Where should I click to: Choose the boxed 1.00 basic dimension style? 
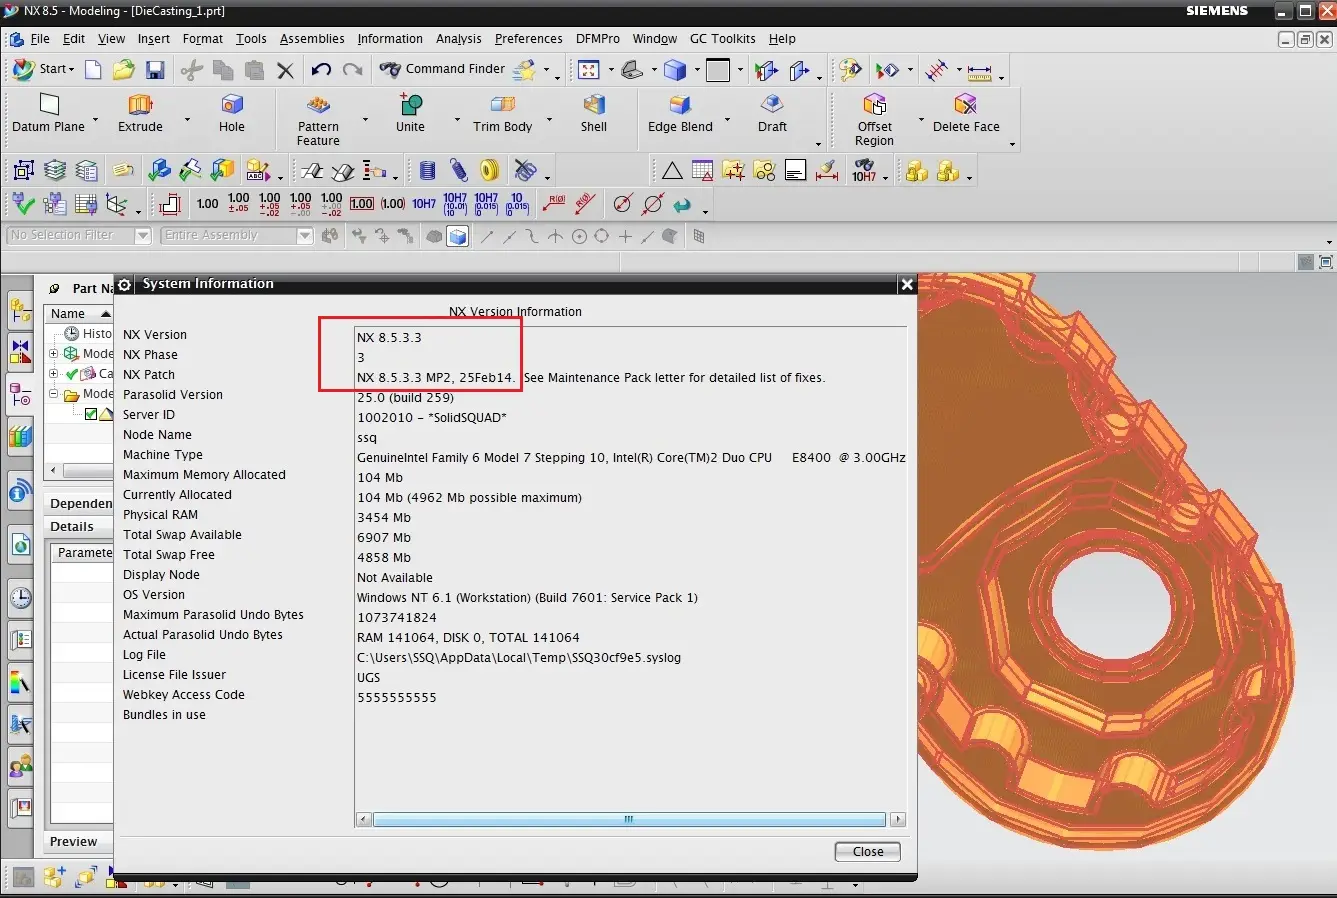click(x=362, y=204)
